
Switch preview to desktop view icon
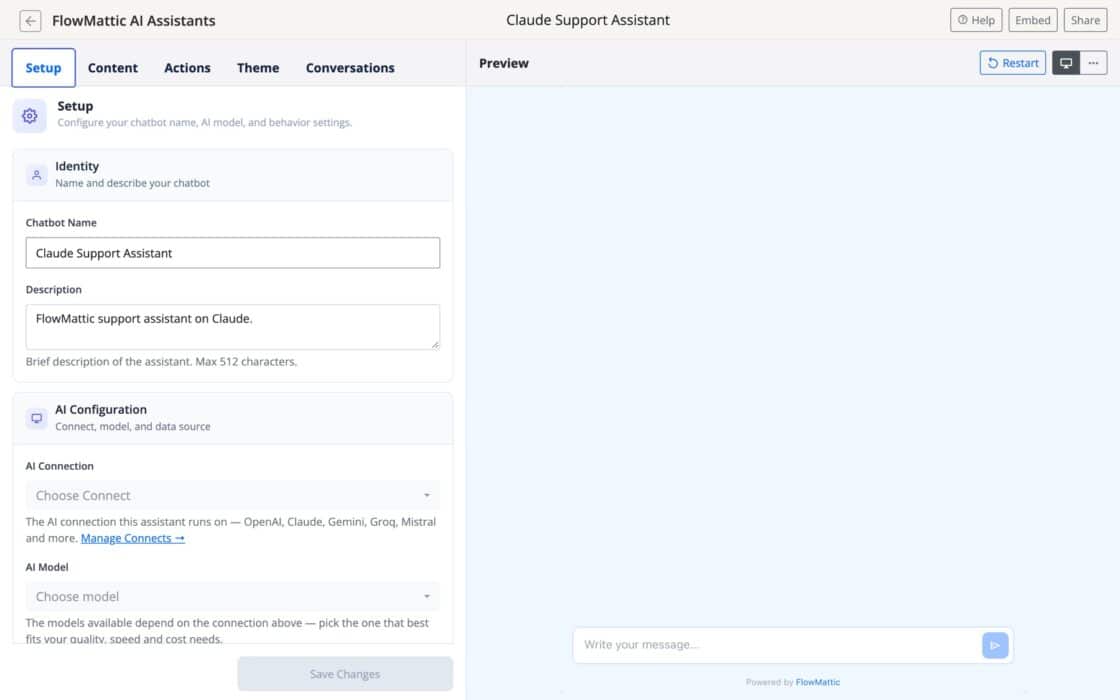click(x=1066, y=63)
